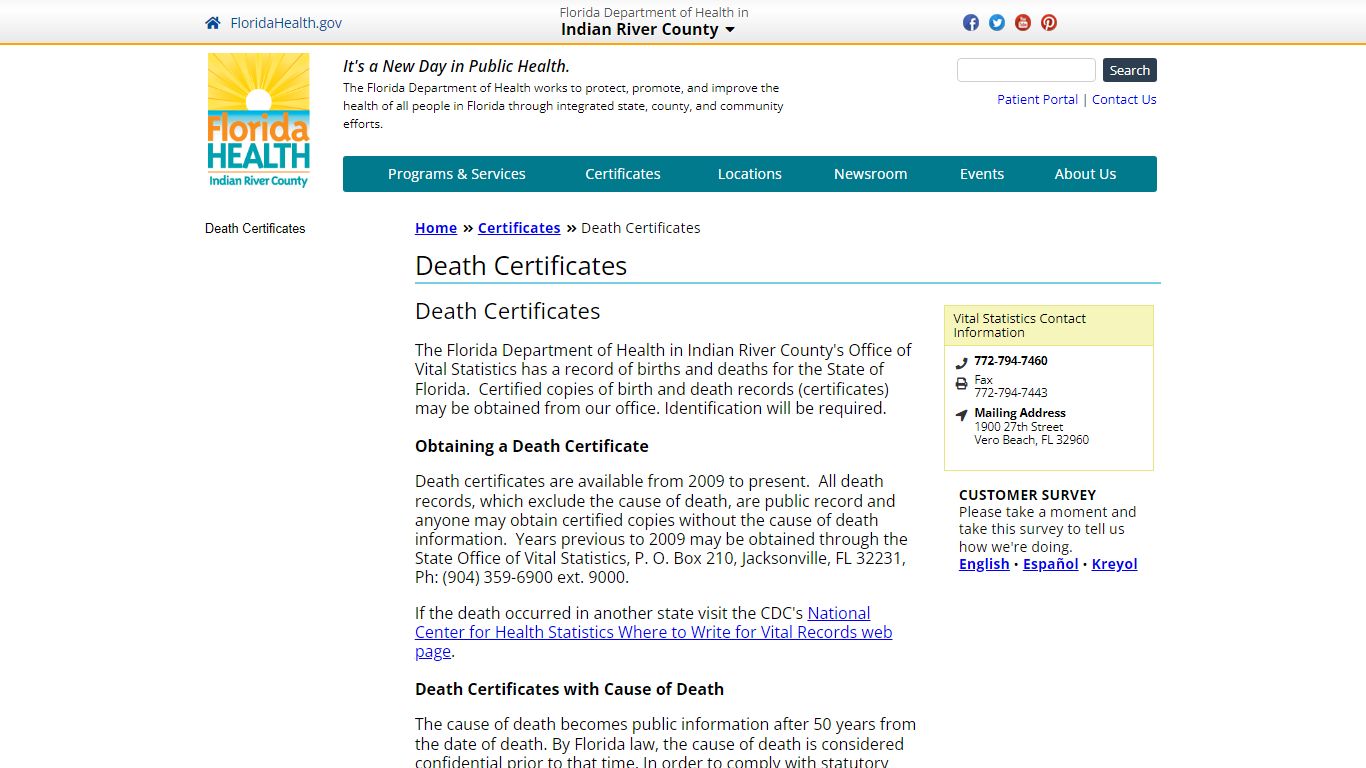Image resolution: width=1366 pixels, height=768 pixels.
Task: Open the About Us menu item
Action: [x=1085, y=174]
